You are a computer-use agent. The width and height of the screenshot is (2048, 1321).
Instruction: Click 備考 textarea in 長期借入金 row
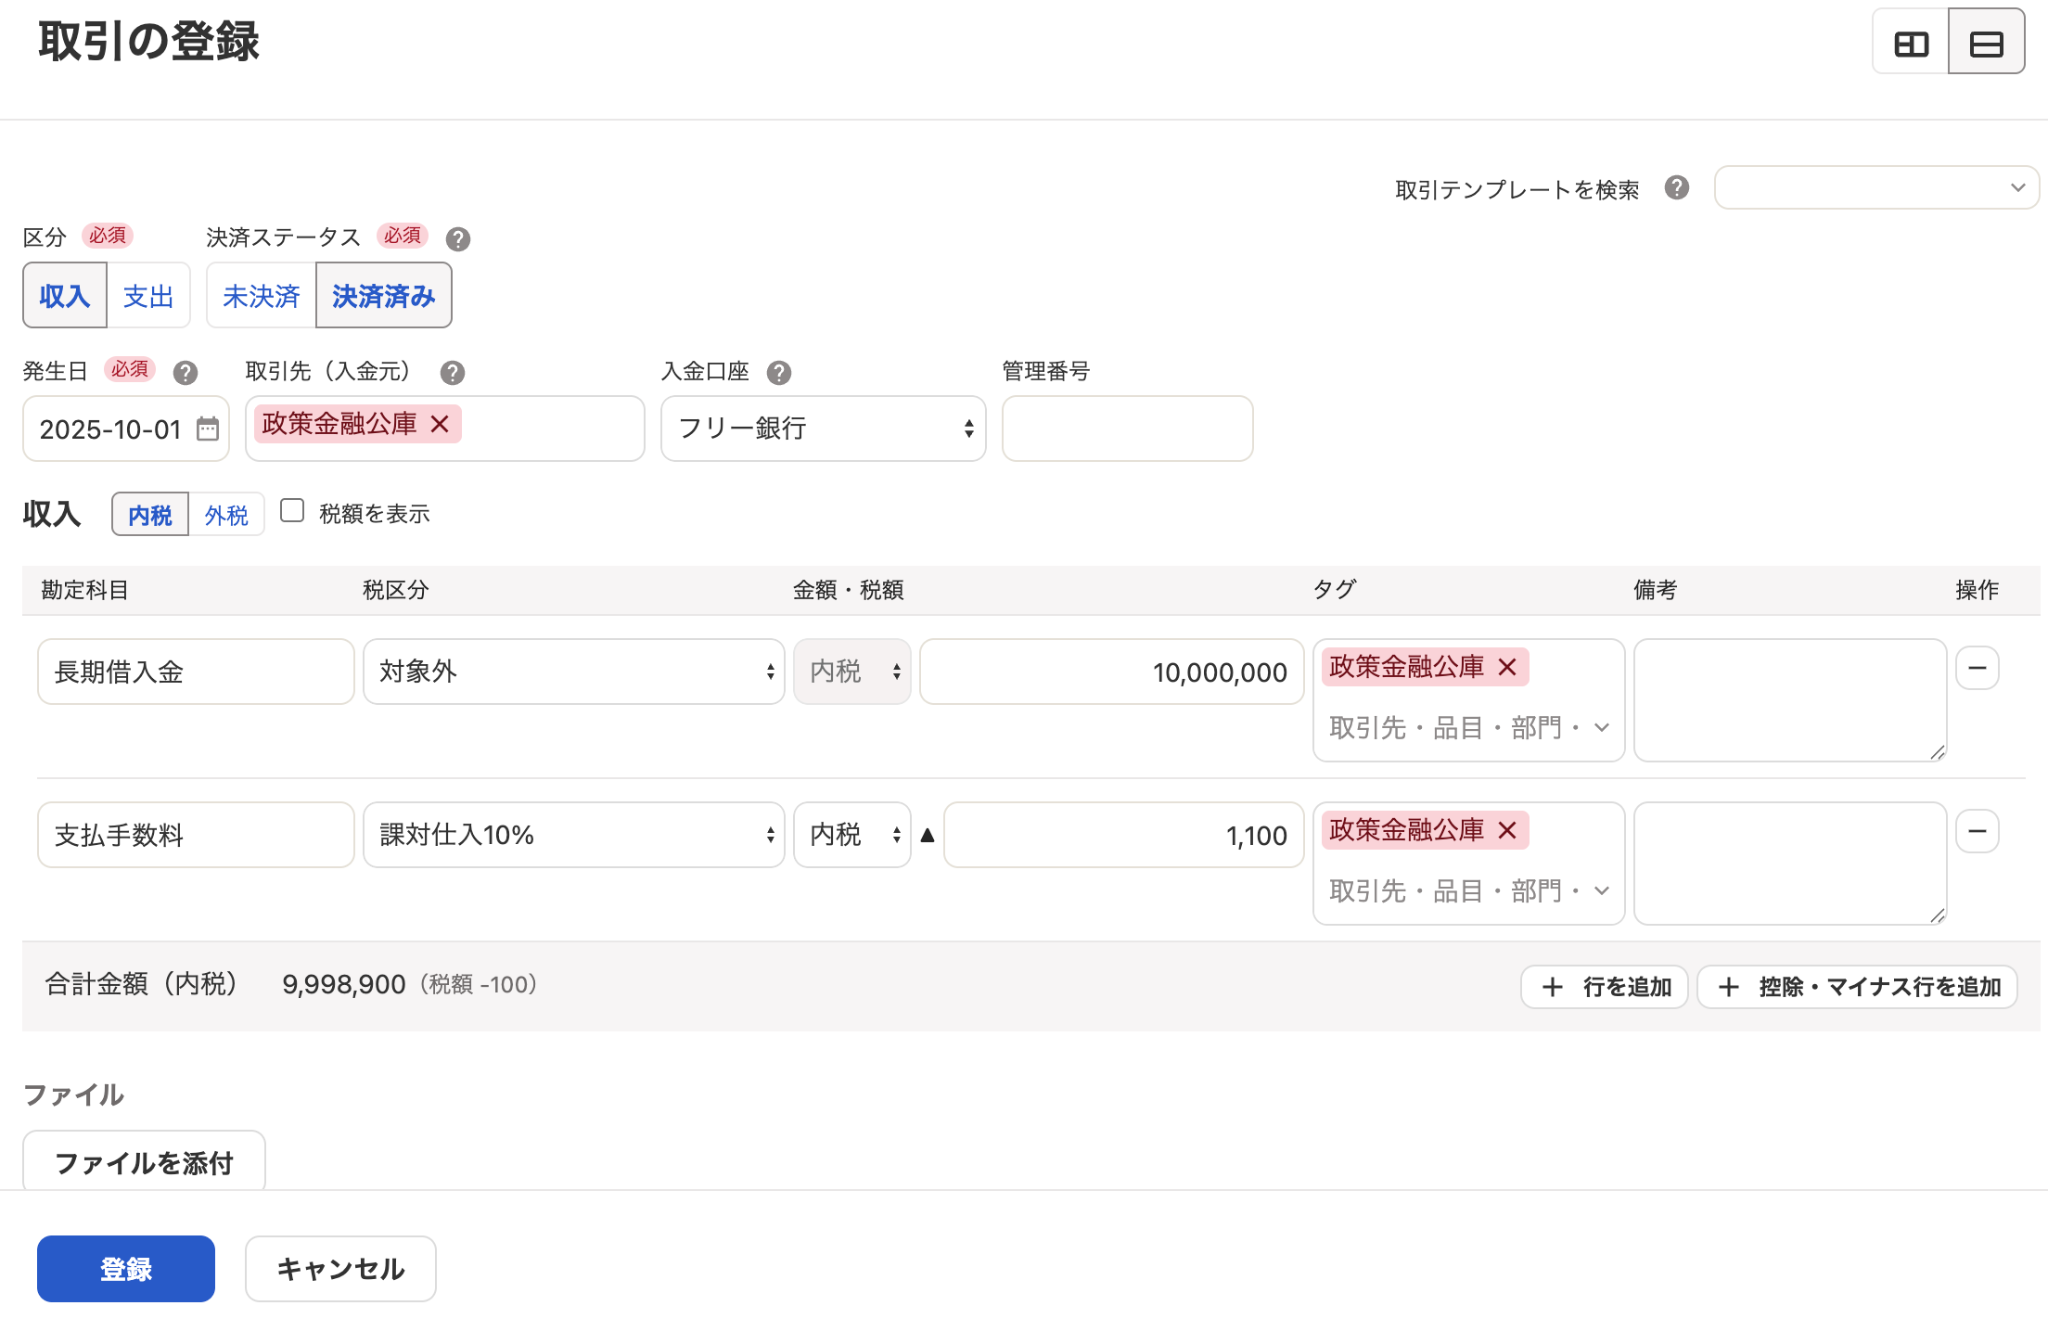tap(1790, 700)
